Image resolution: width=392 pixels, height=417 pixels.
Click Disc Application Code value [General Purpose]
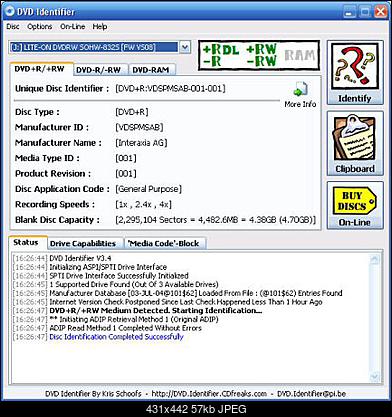148,189
